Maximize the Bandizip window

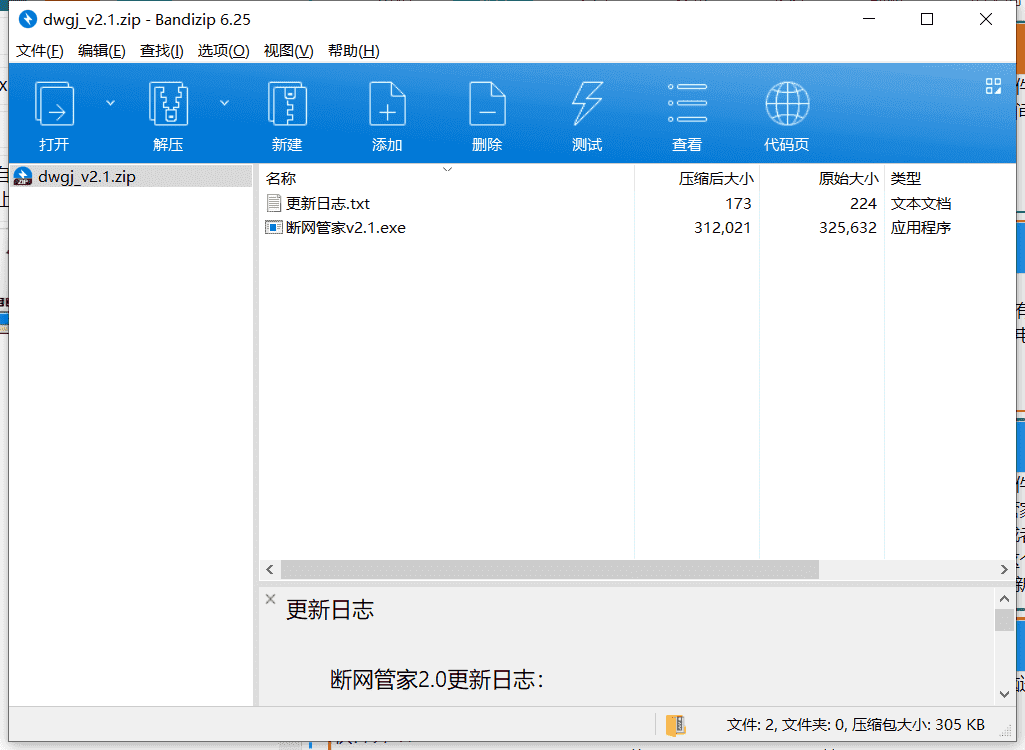(927, 19)
